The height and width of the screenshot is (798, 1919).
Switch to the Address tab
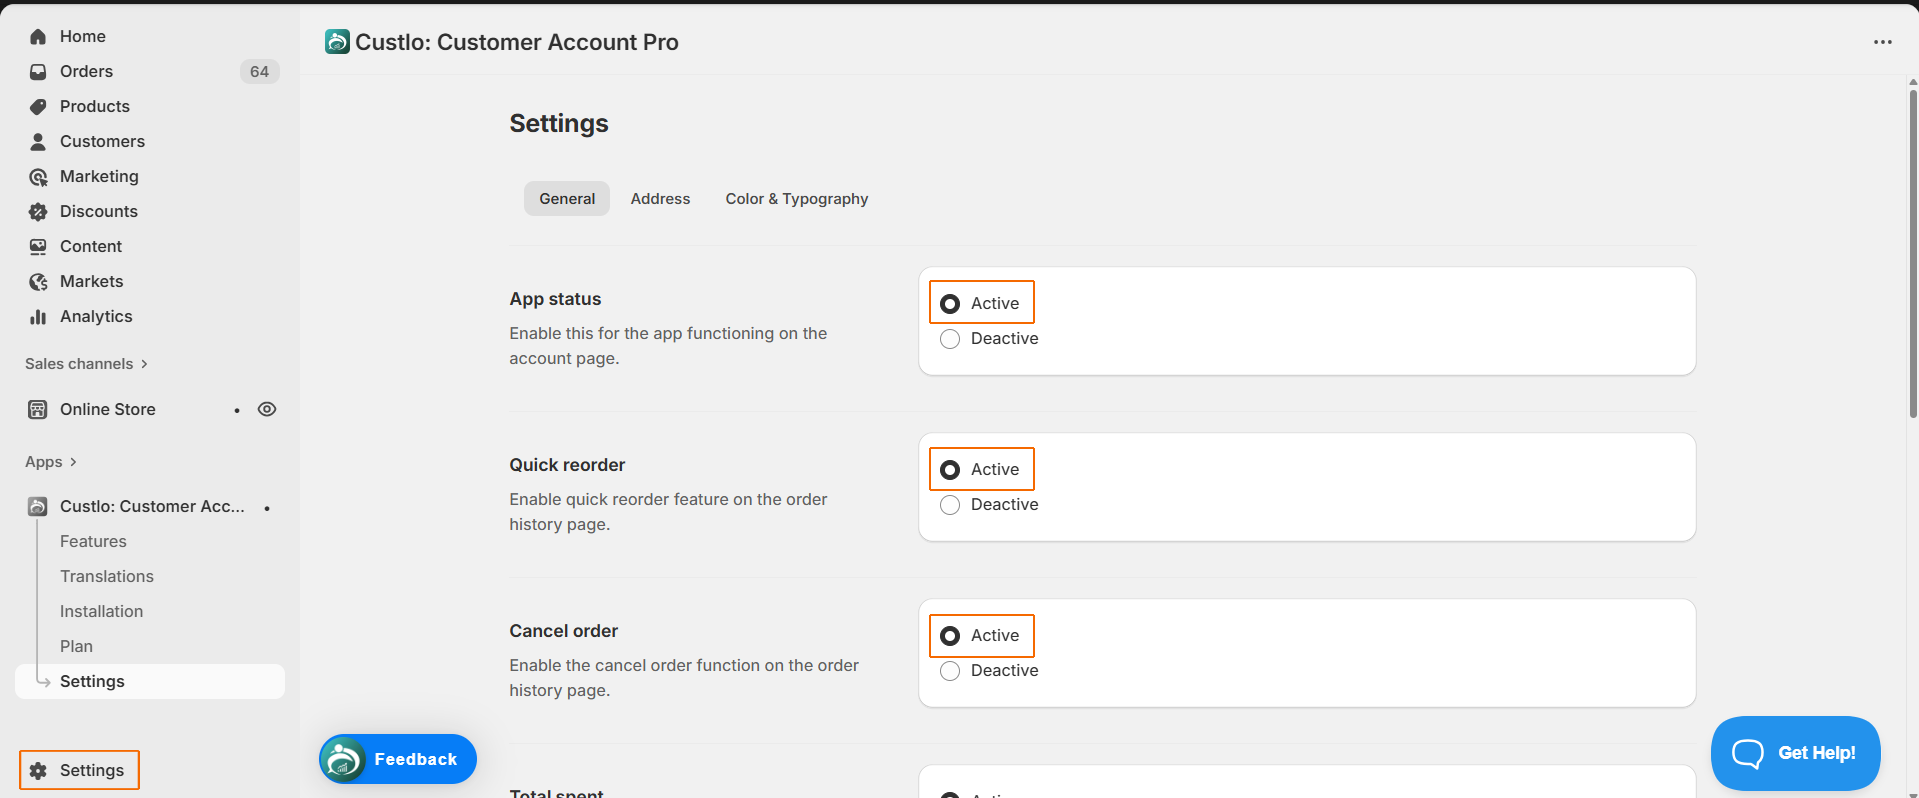pyautogui.click(x=660, y=199)
